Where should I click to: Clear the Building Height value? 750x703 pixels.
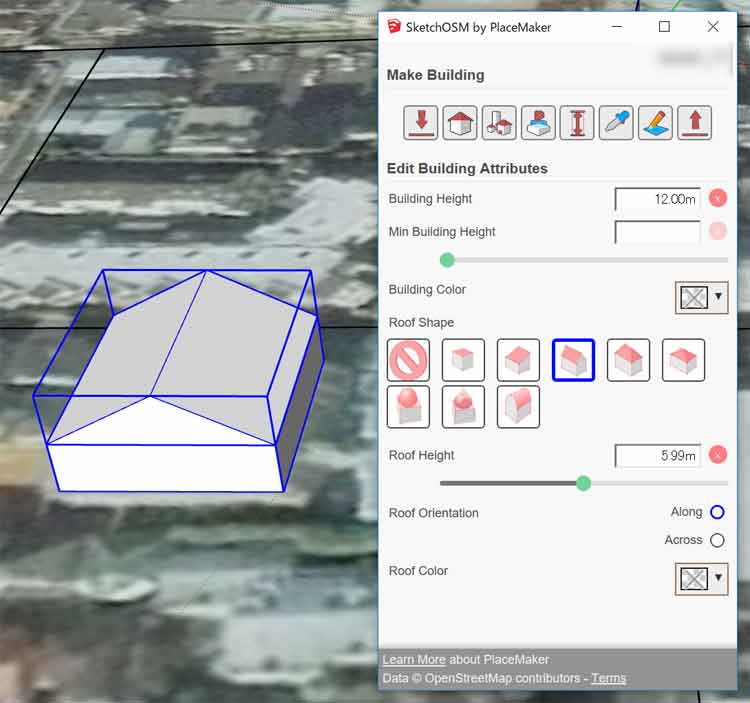pos(717,198)
